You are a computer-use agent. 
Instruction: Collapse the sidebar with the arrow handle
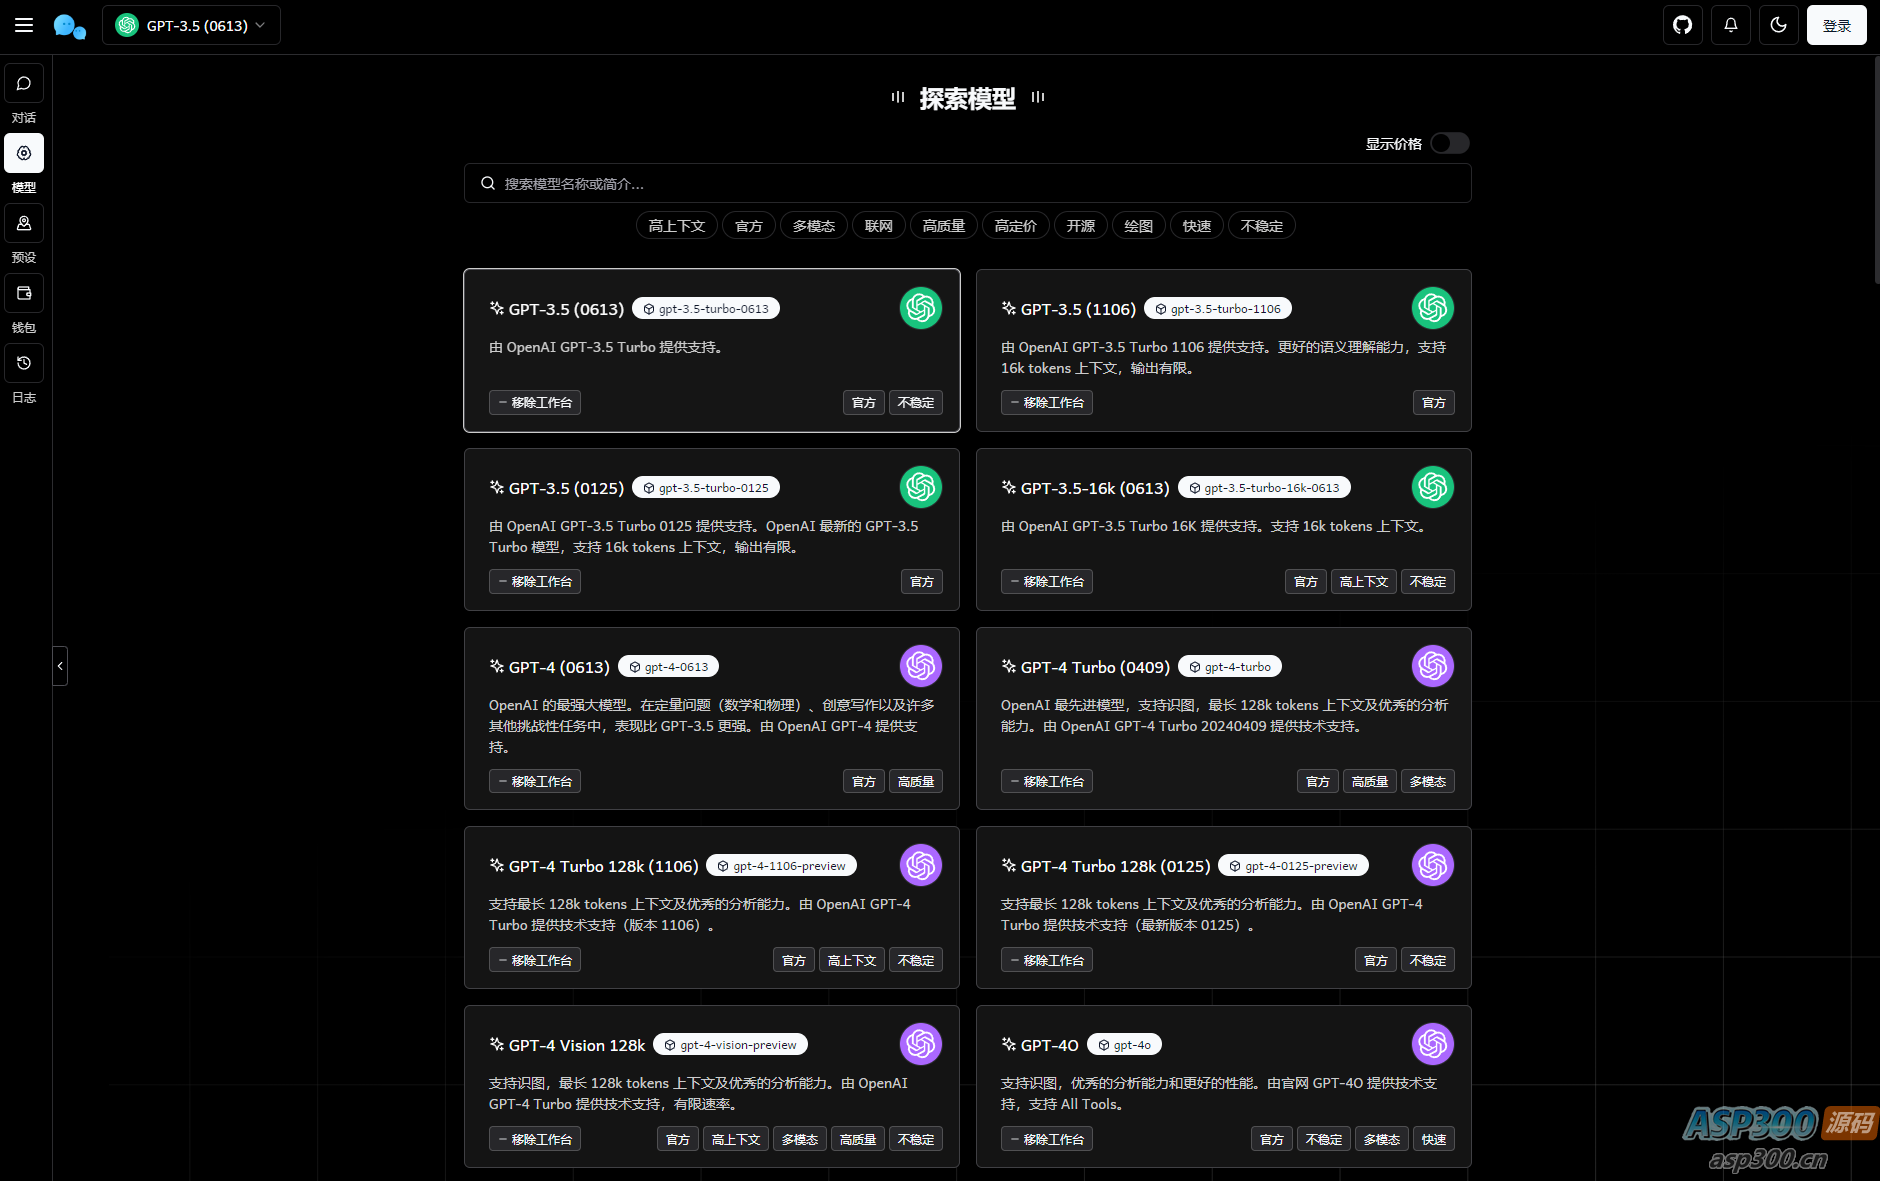60,666
